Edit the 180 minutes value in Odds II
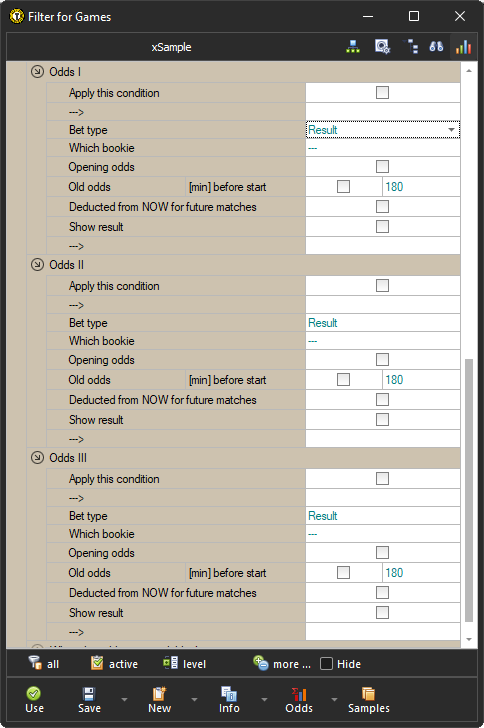The width and height of the screenshot is (484, 728). 421,380
